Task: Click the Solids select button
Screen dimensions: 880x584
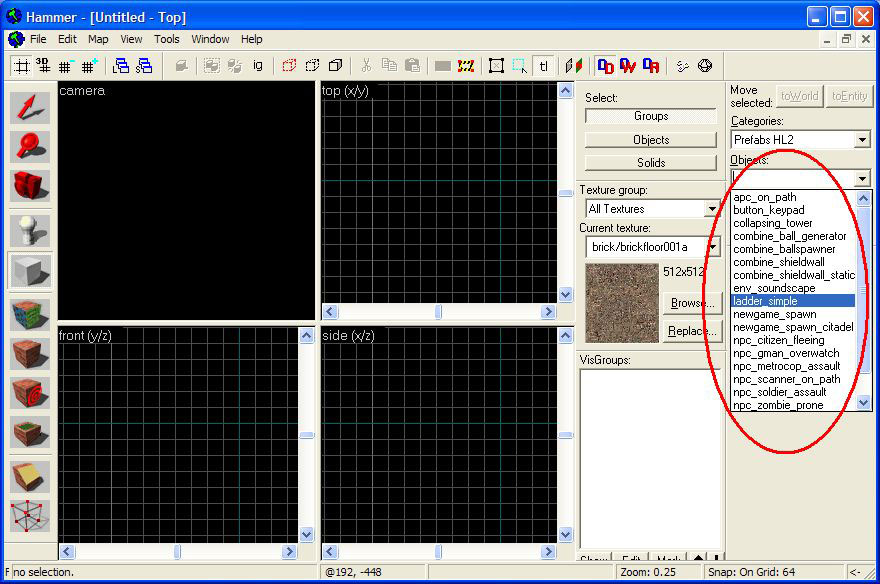Action: pos(651,163)
